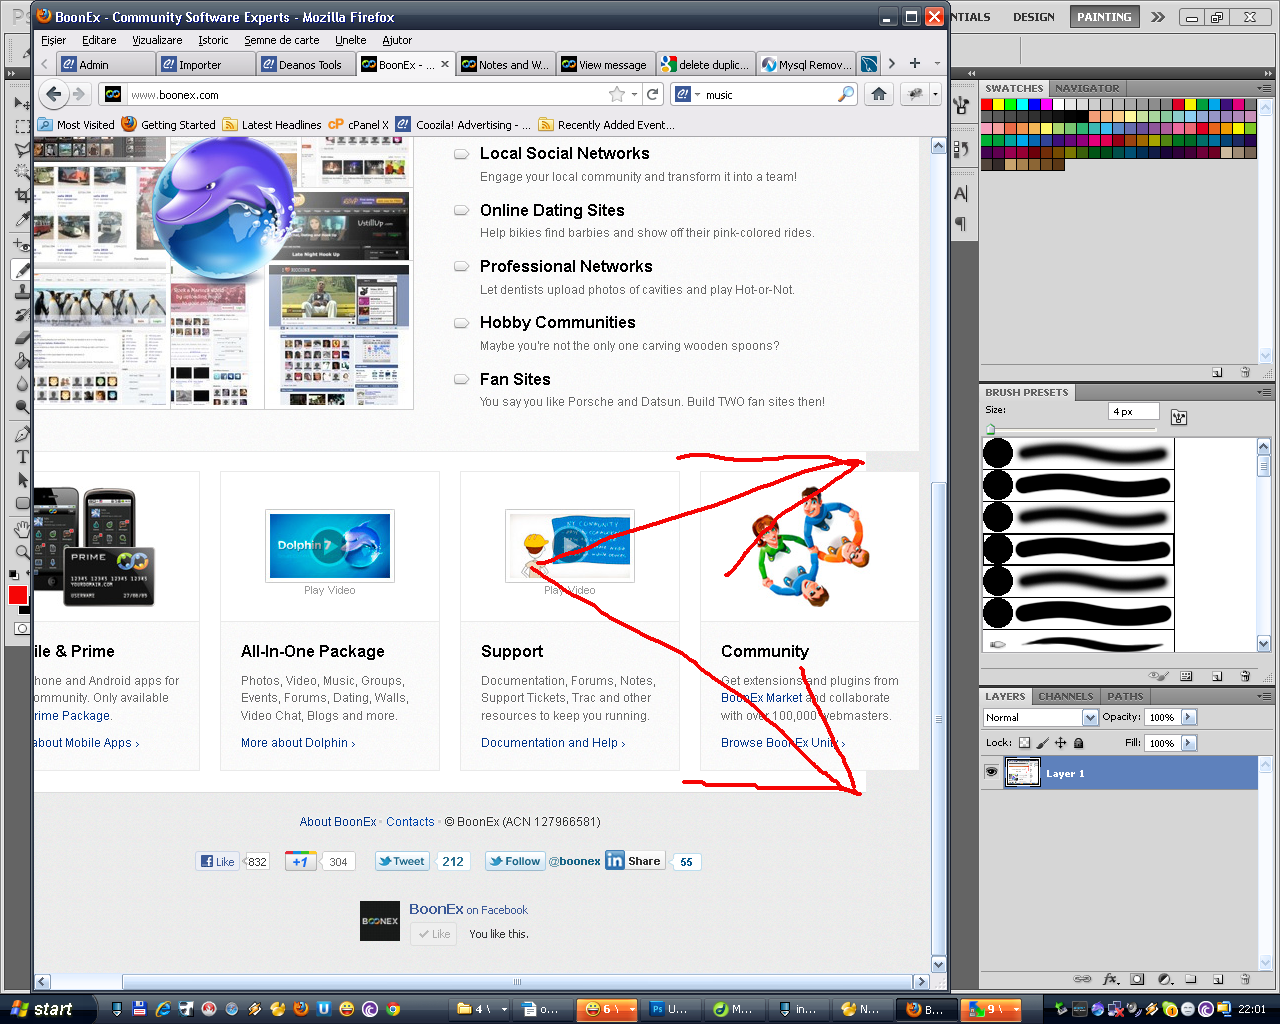Switch to the Channels tab
The image size is (1280, 1024).
tap(1065, 696)
